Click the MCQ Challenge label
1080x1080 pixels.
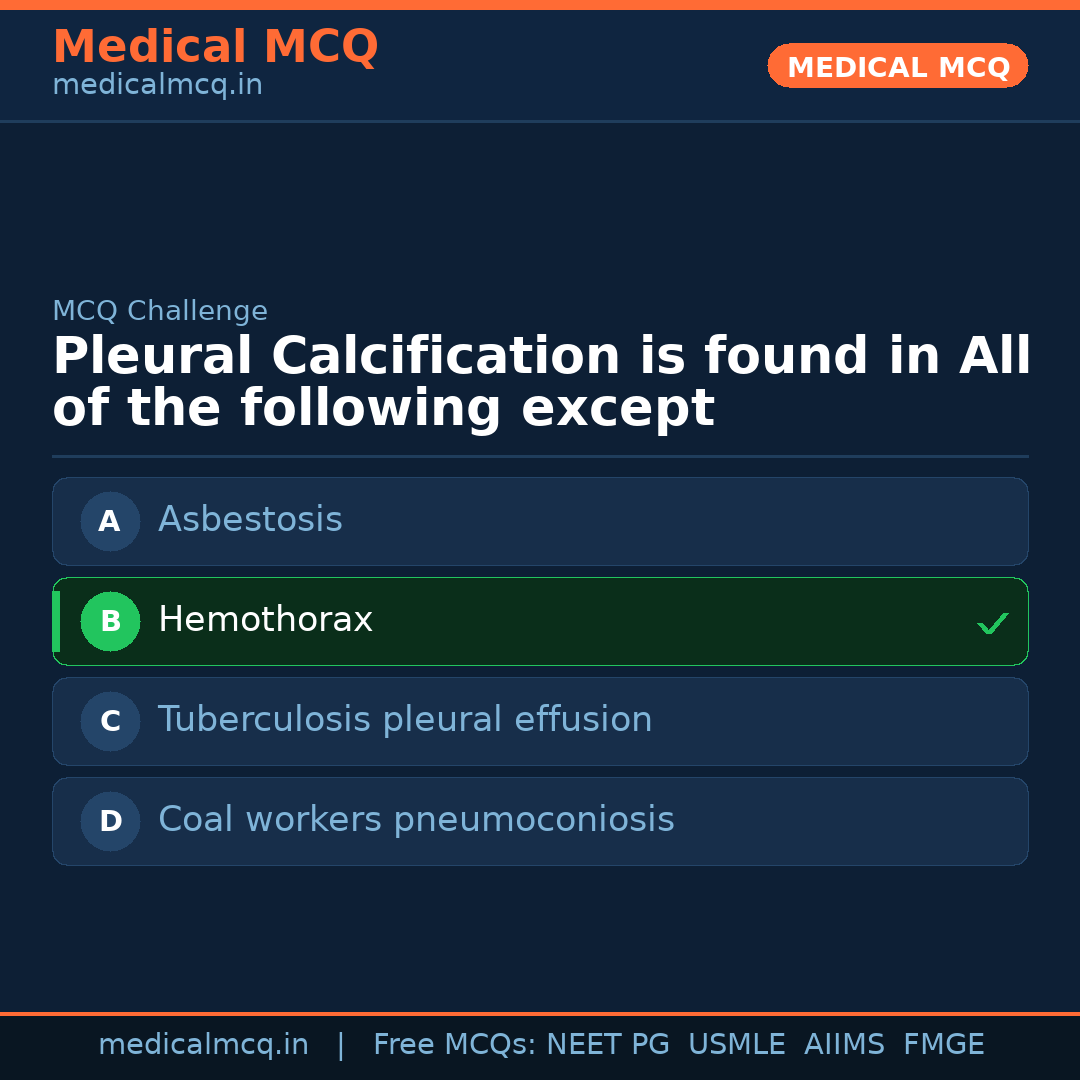click(160, 311)
